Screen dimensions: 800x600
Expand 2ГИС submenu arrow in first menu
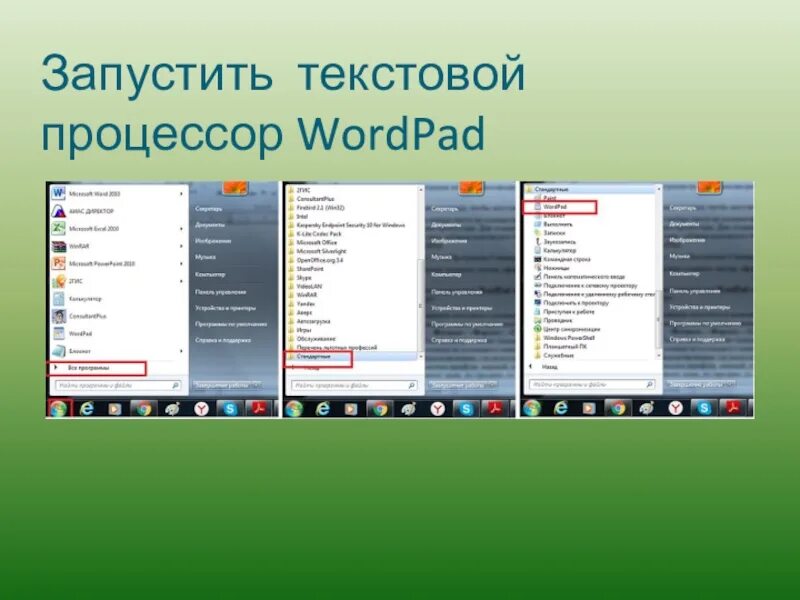click(x=181, y=281)
